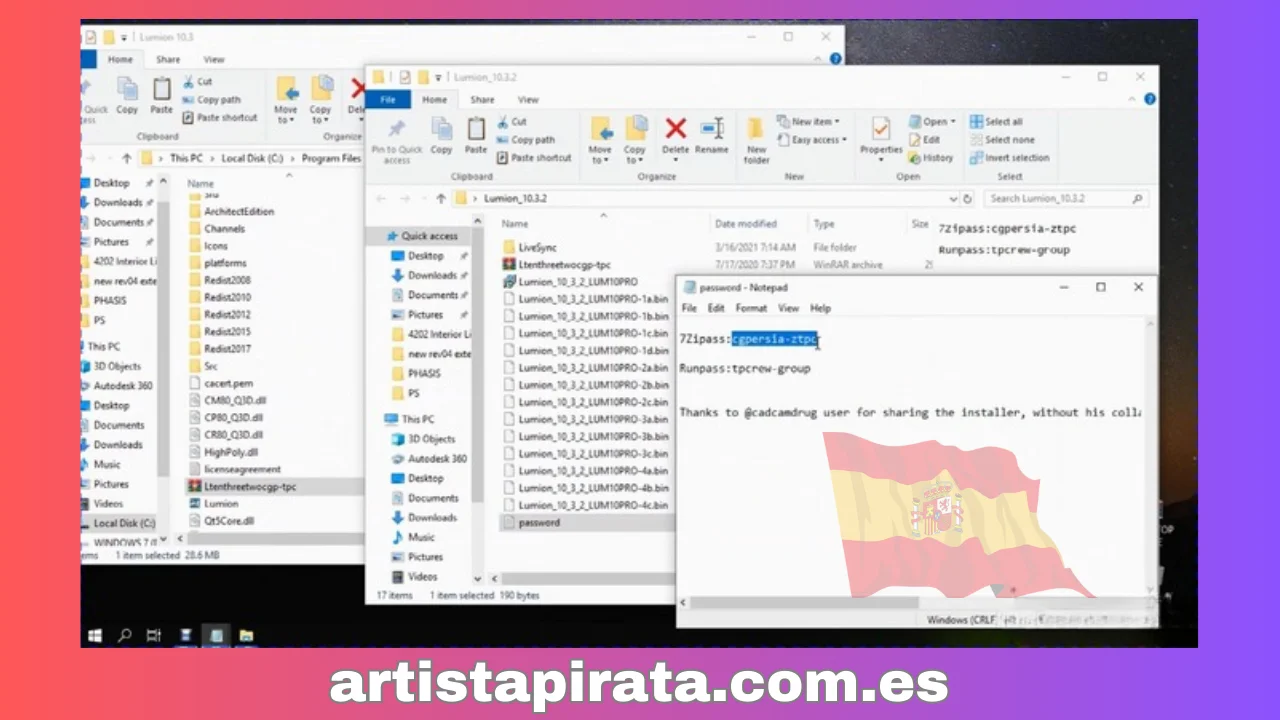Click the Task View taskbar icon
The width and height of the screenshot is (1280, 720).
point(154,635)
